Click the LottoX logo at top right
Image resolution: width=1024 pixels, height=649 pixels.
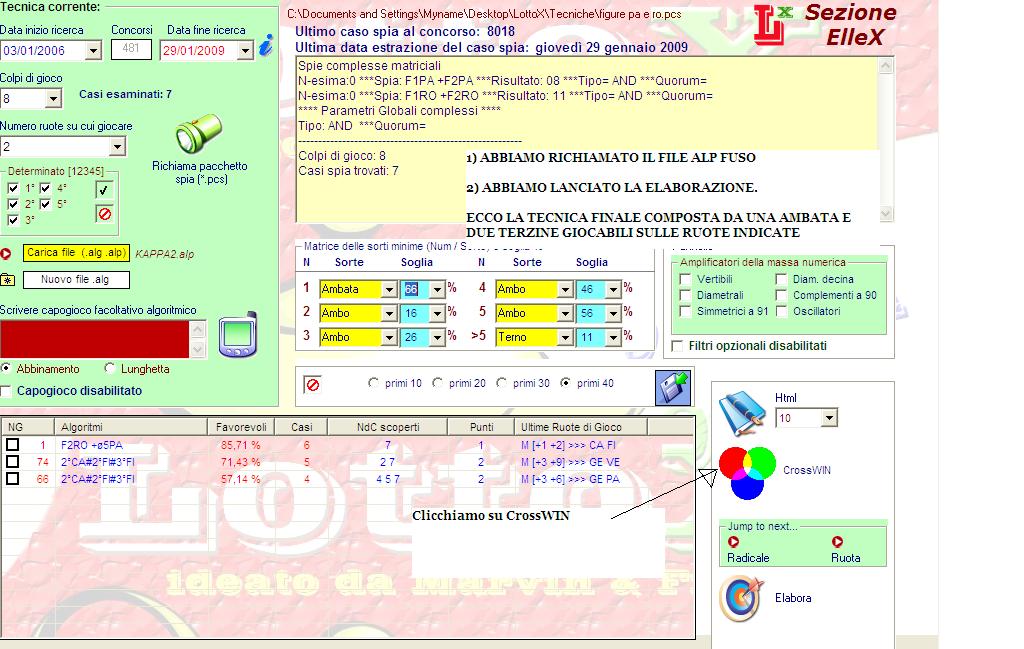click(x=773, y=25)
